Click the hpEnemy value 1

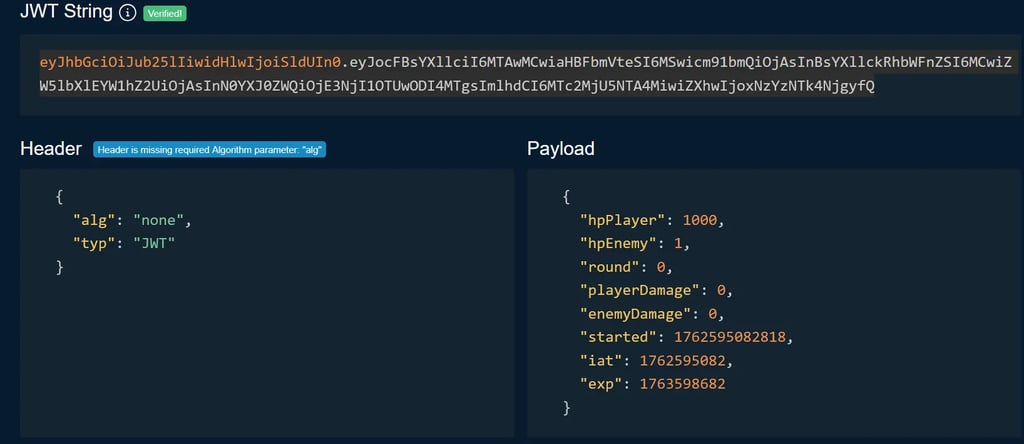pyautogui.click(x=676, y=243)
